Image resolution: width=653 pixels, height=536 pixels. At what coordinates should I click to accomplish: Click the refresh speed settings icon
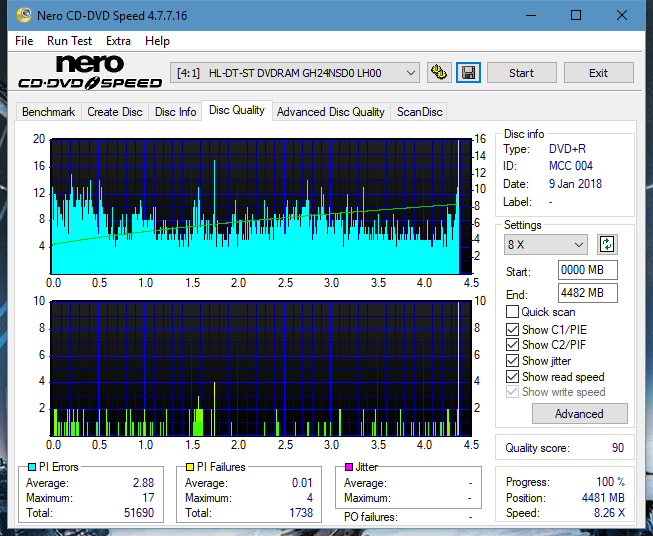click(x=607, y=244)
